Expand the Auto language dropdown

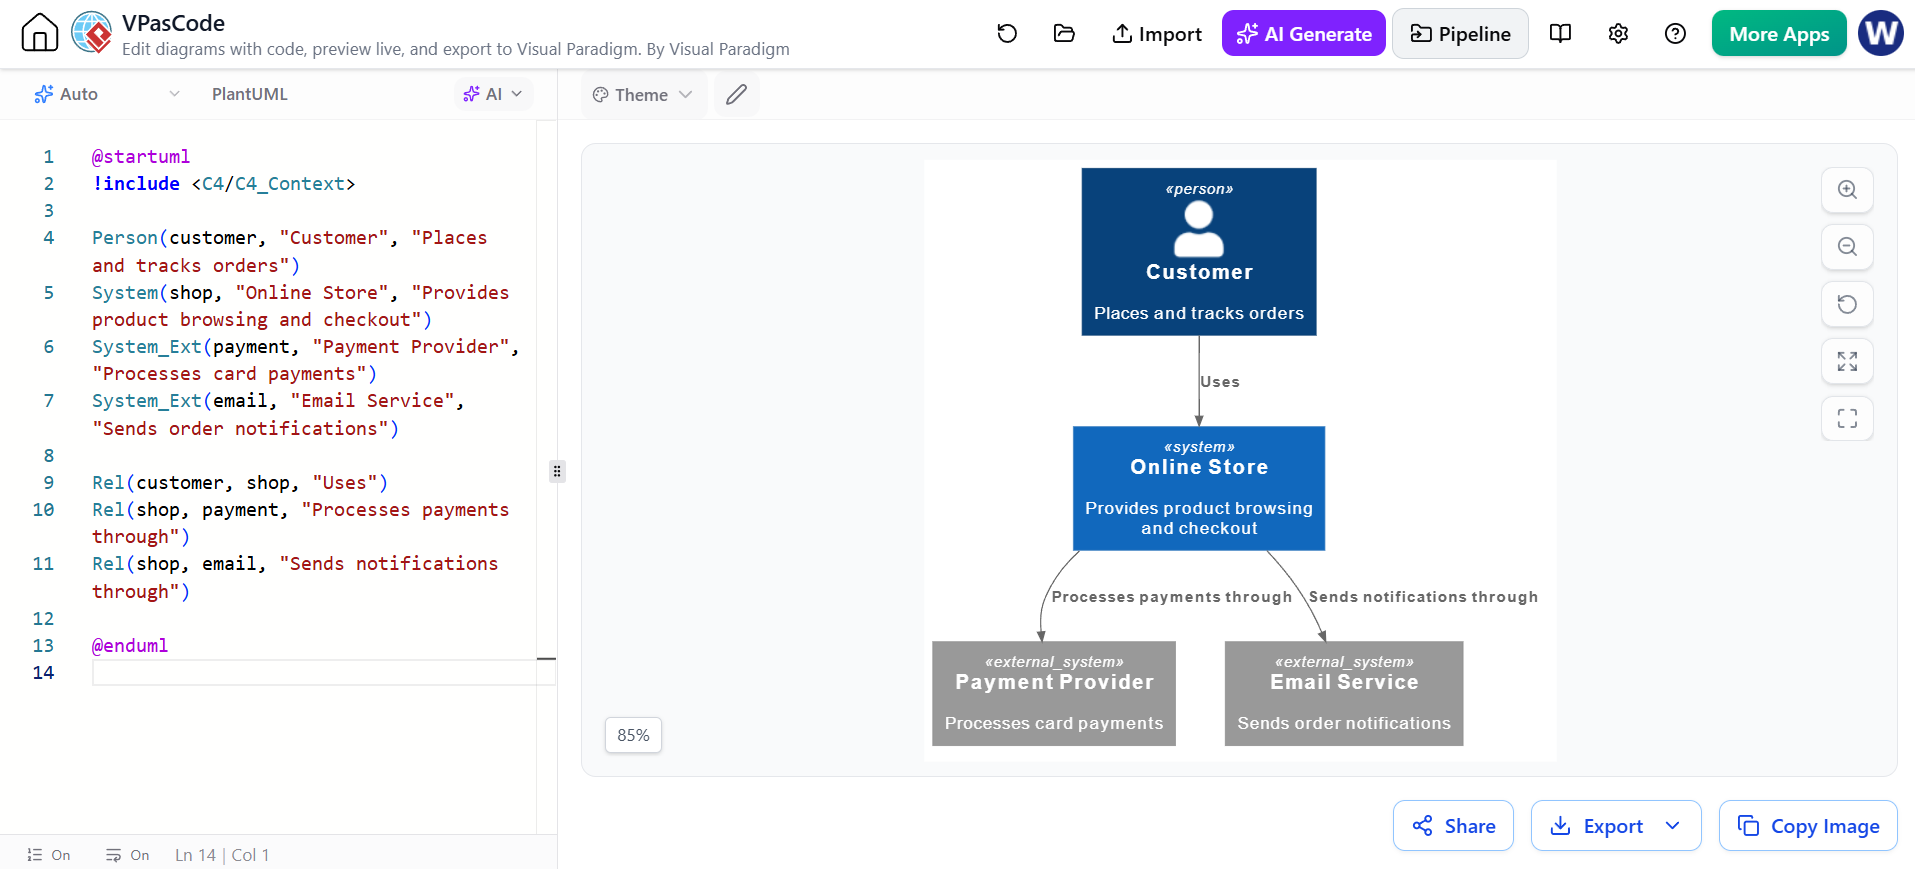coord(106,94)
